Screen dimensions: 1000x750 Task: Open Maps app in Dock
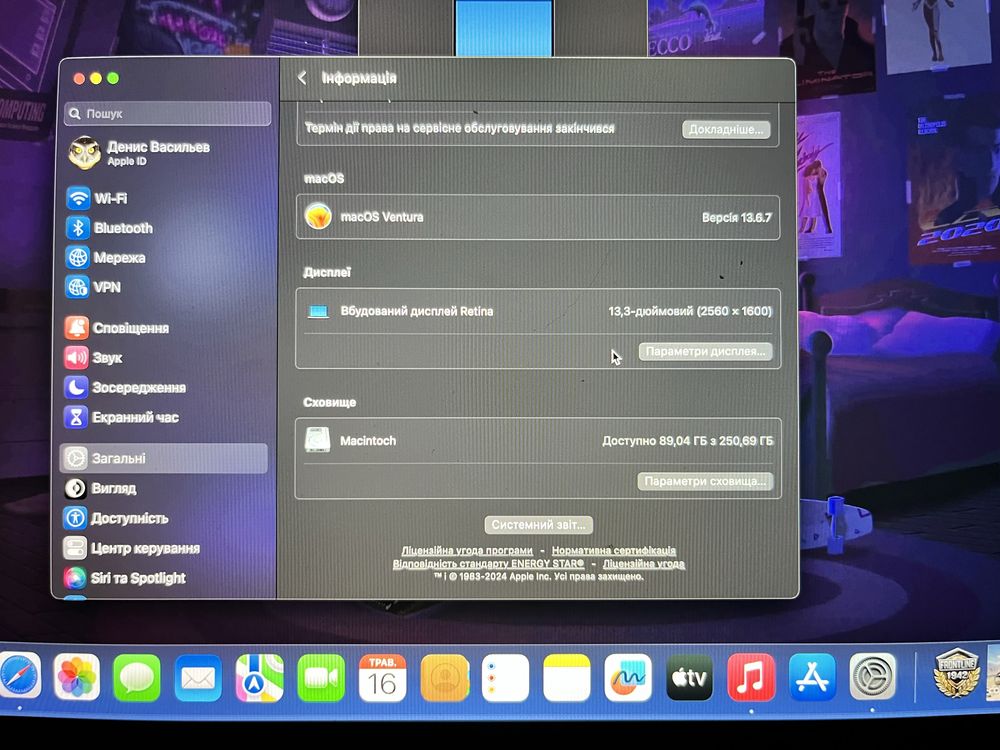coord(260,677)
